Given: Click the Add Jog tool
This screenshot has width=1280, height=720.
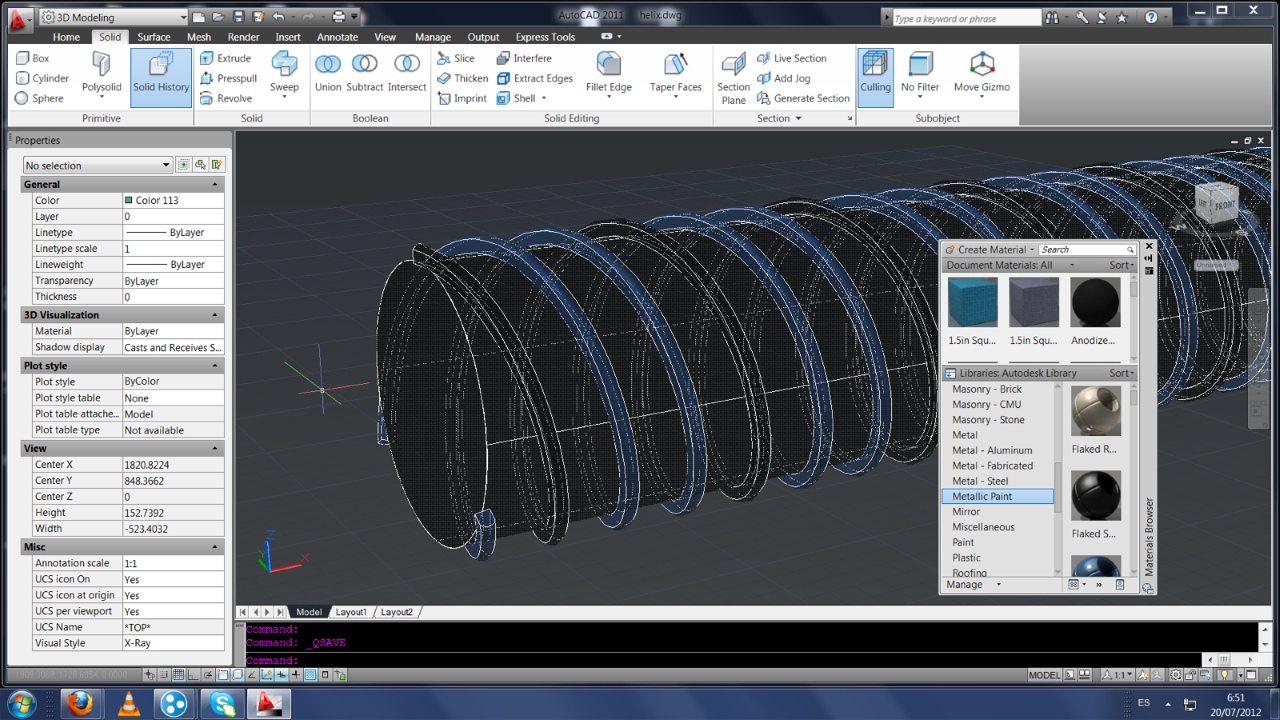Looking at the screenshot, I should pos(783,78).
